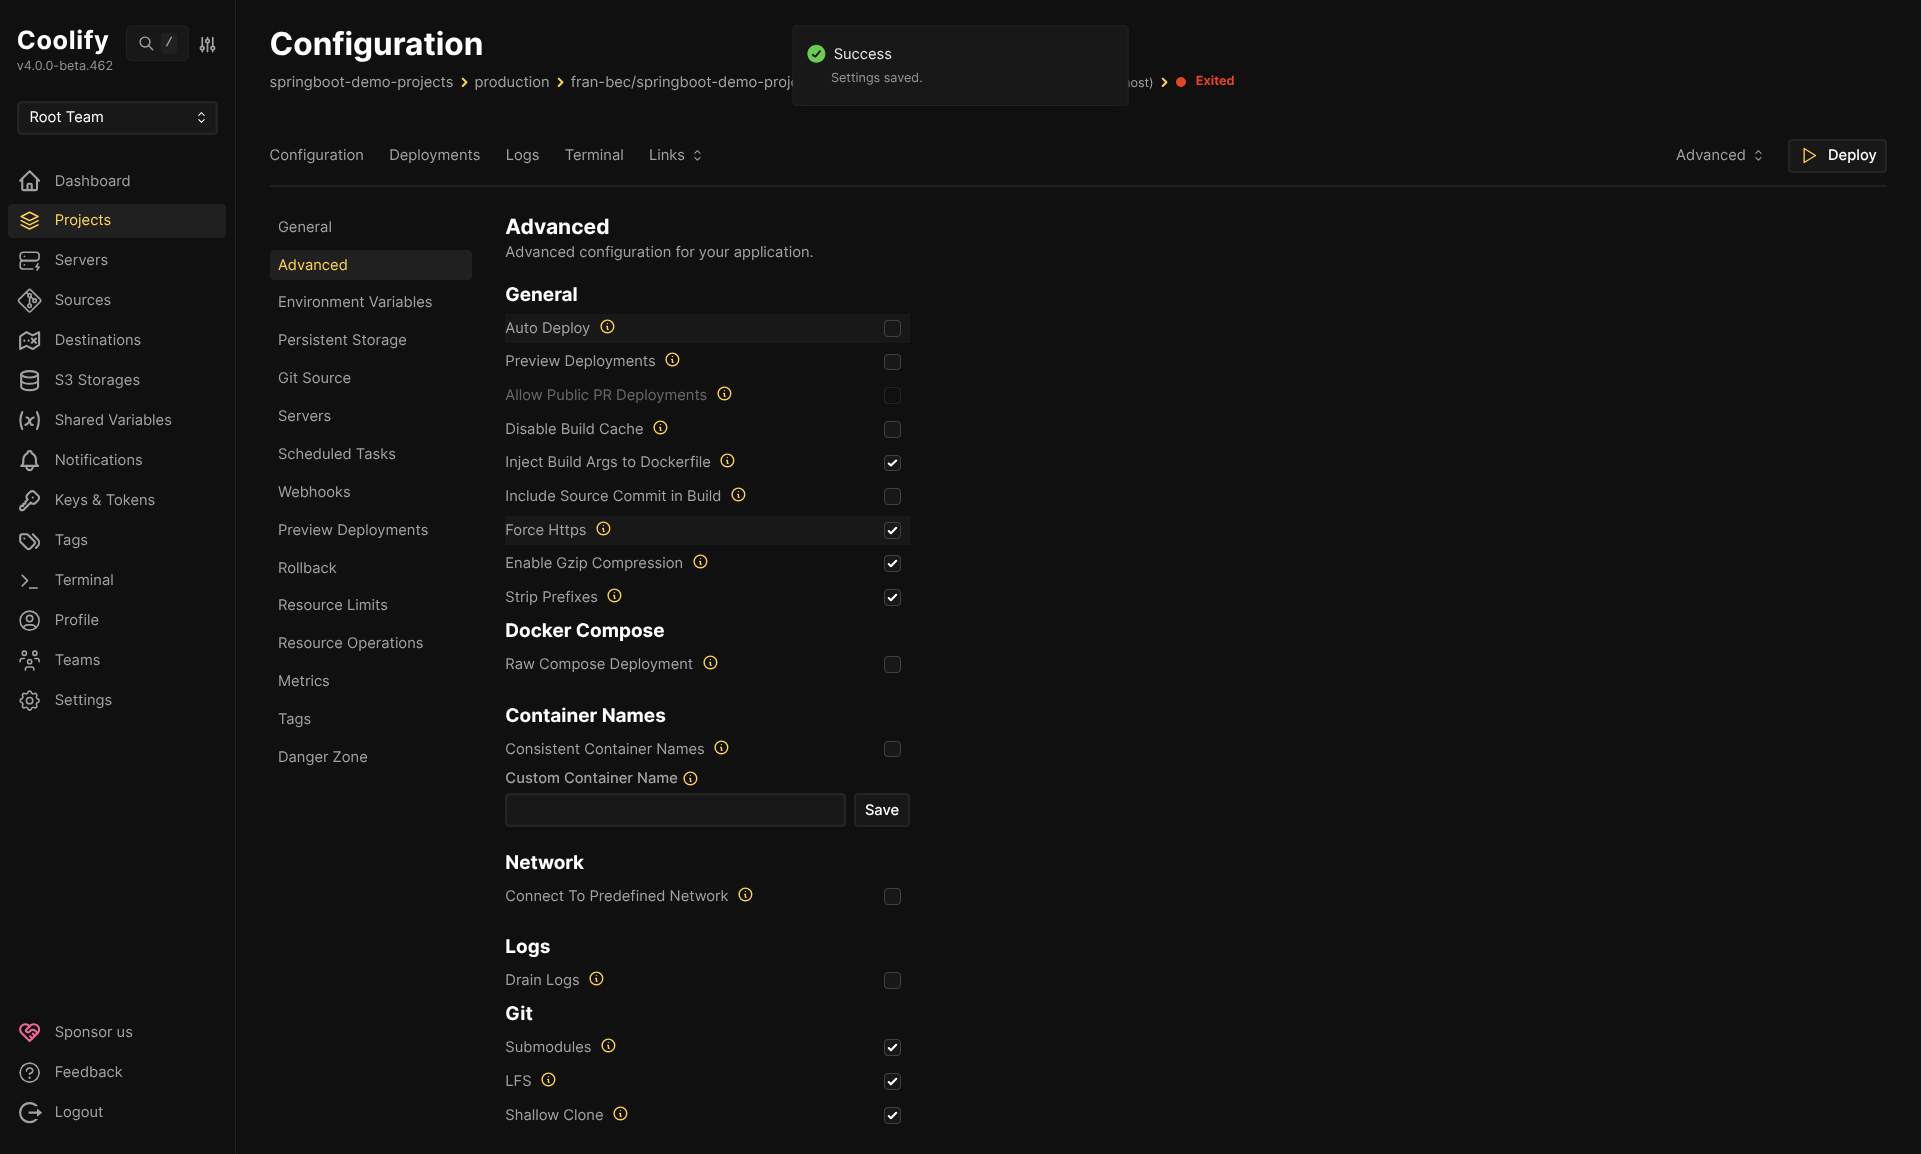Expand the Links dropdown
The image size is (1921, 1154).
(675, 155)
